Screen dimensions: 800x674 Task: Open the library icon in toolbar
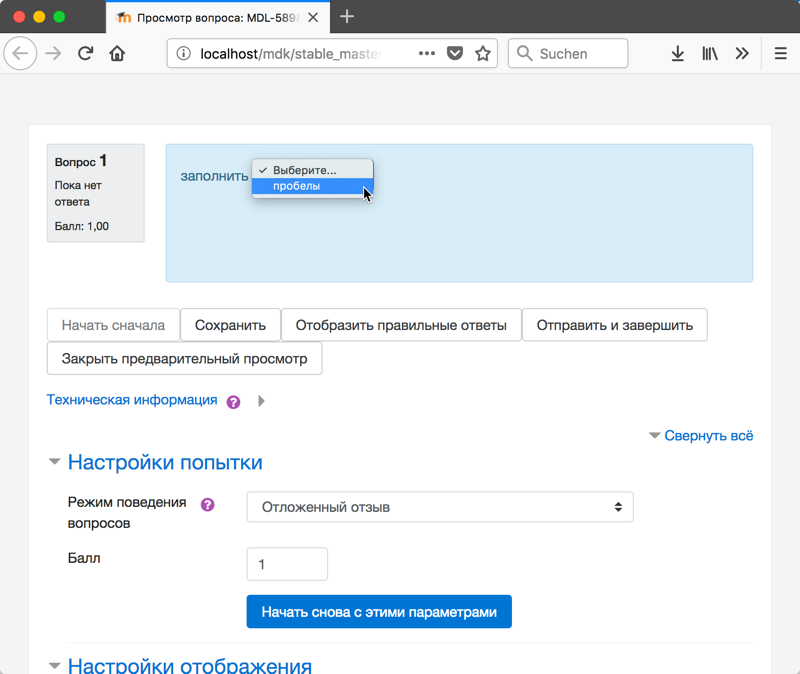tap(710, 53)
